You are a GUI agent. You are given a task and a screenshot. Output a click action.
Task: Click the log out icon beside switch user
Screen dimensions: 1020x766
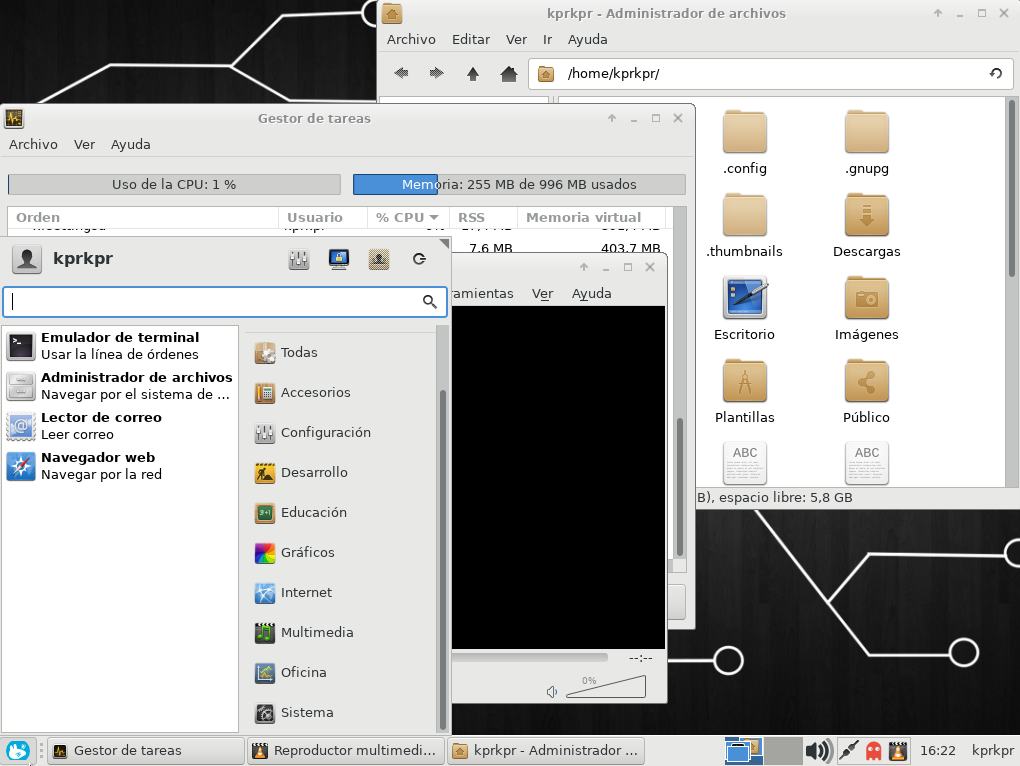419,259
